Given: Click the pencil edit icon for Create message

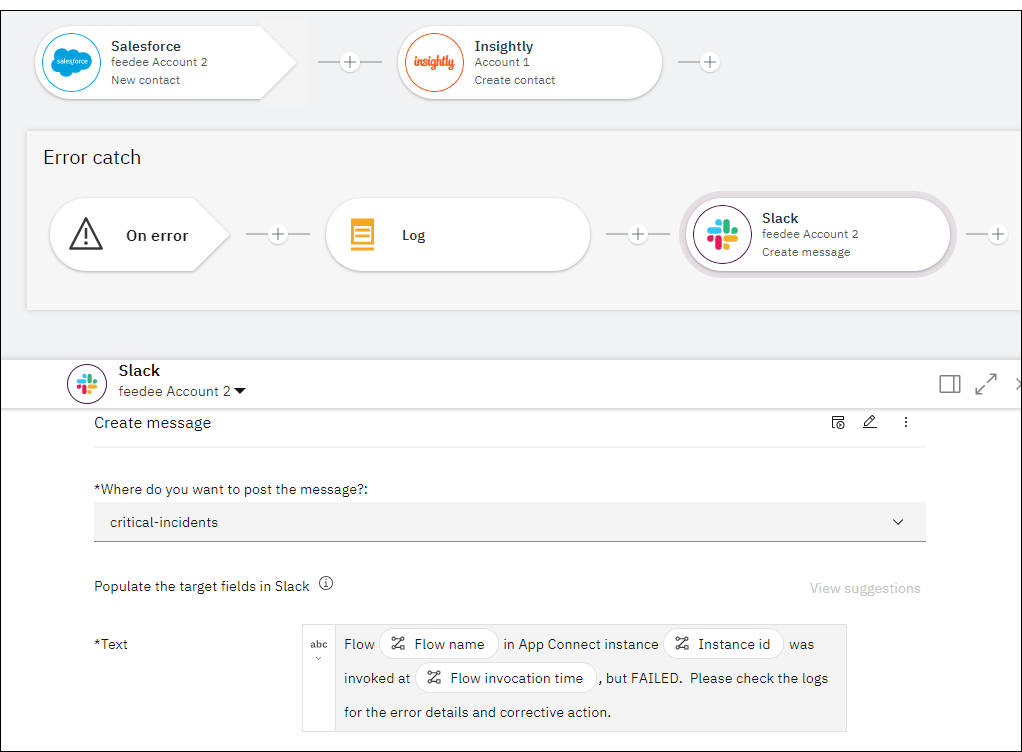Looking at the screenshot, I should [x=869, y=422].
